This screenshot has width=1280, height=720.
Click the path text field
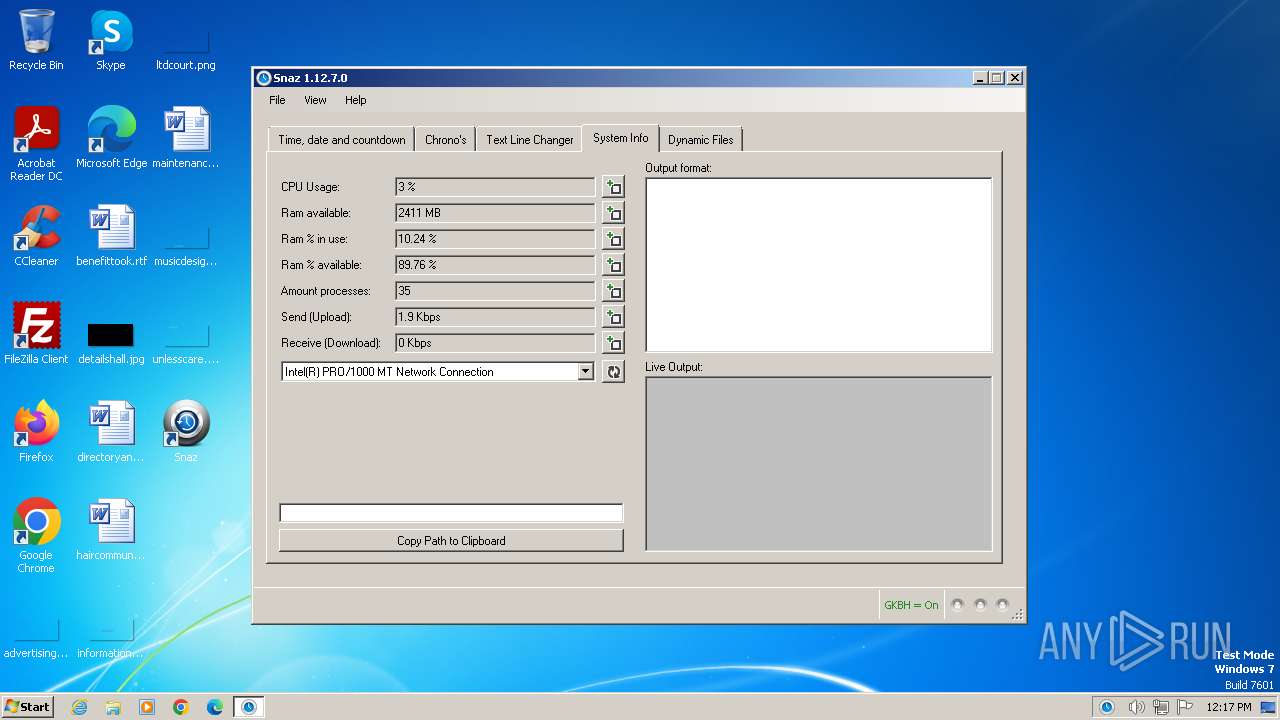[451, 513]
